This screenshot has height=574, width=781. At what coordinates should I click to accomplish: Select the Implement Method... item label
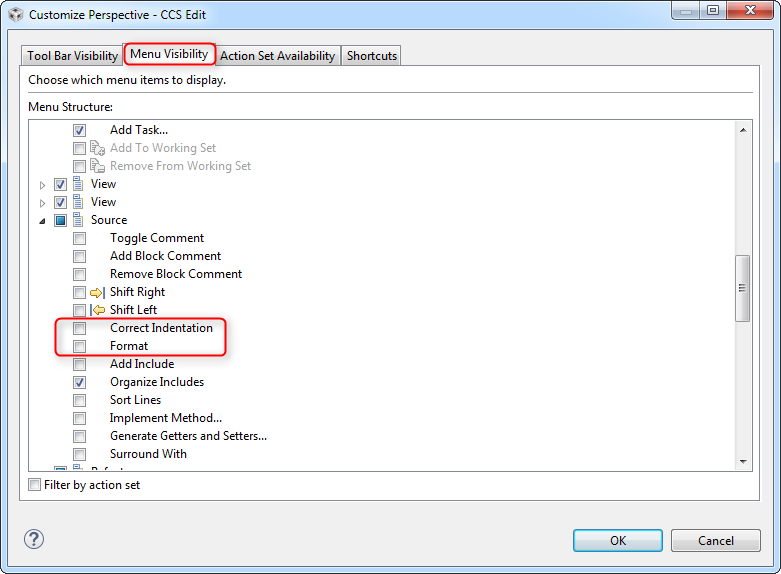click(x=166, y=418)
